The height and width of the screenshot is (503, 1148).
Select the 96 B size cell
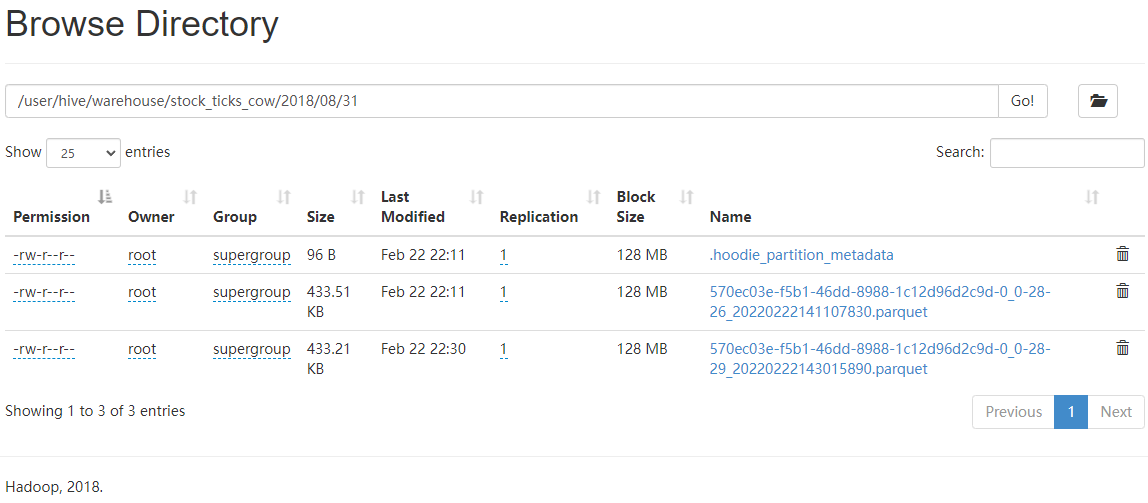pos(321,255)
